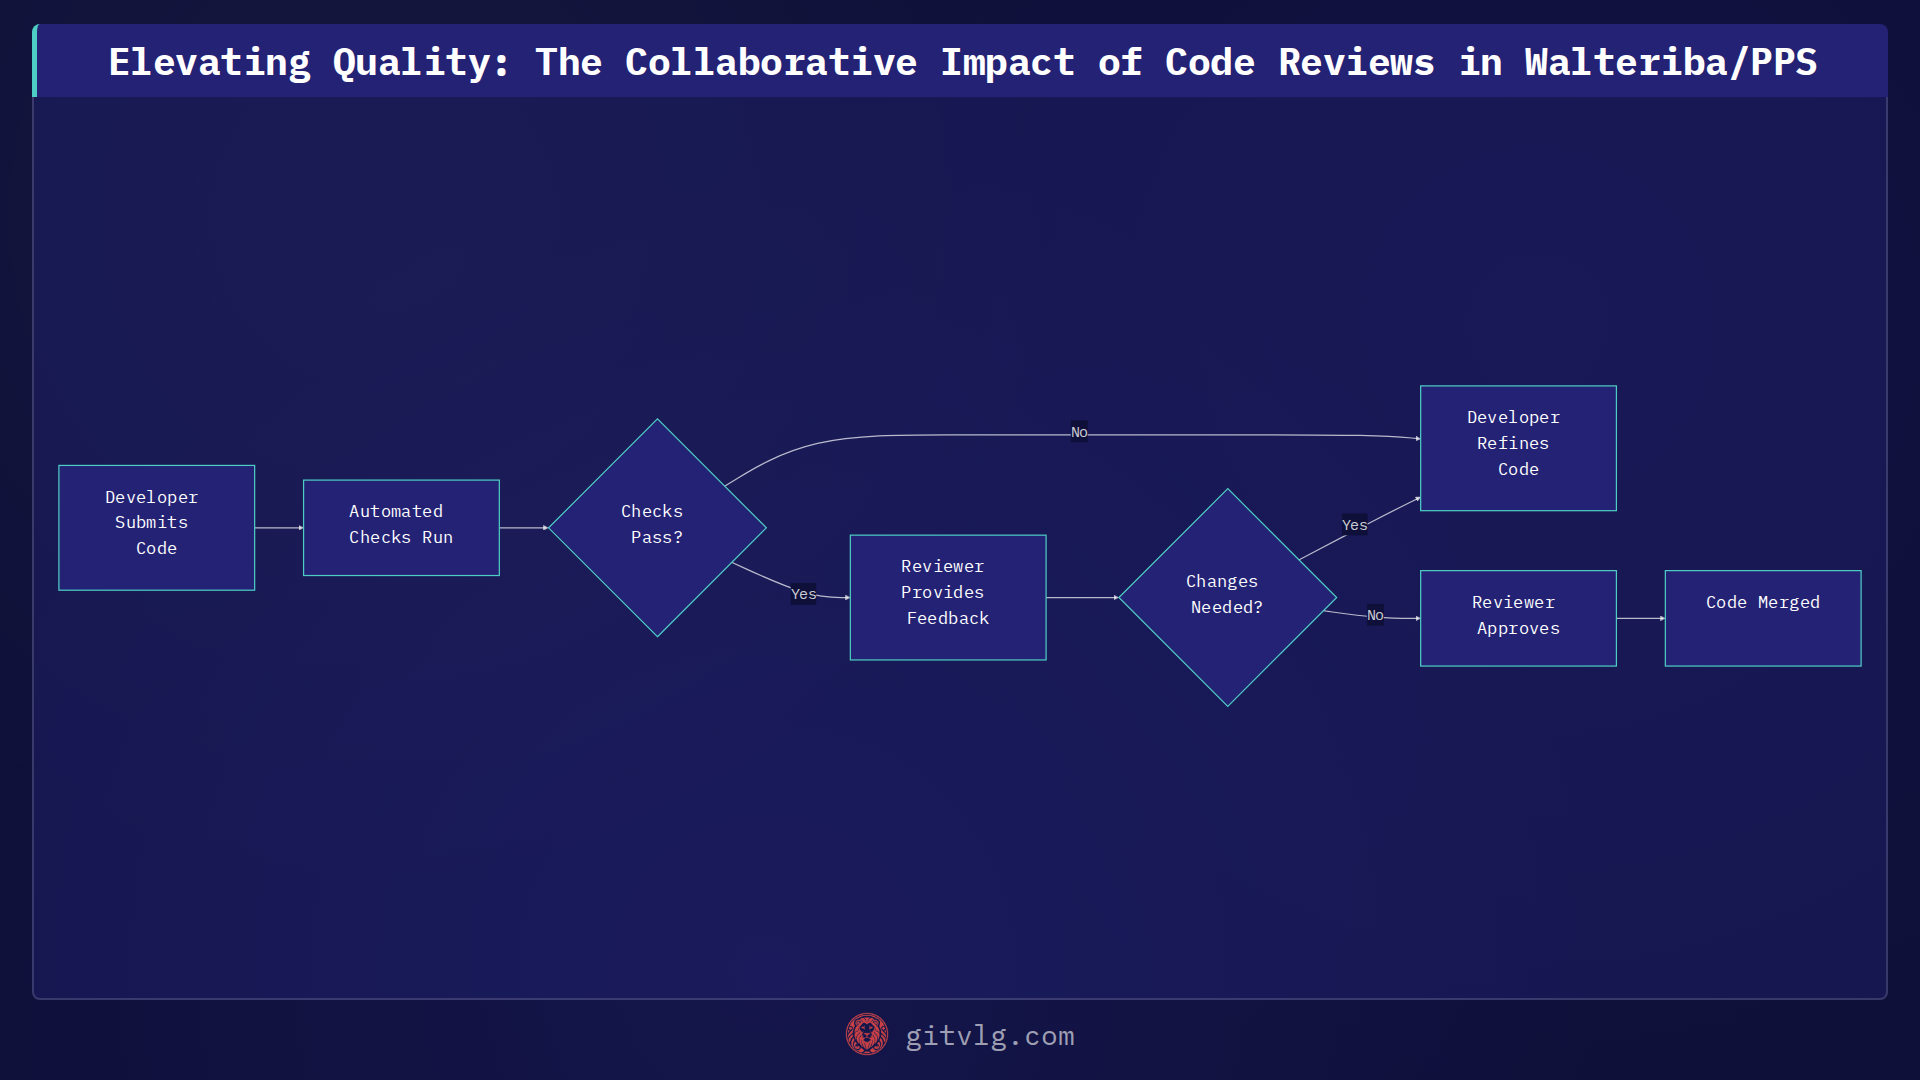
Task: Click the No label toward Reviewer Approves
Action: click(x=1375, y=615)
